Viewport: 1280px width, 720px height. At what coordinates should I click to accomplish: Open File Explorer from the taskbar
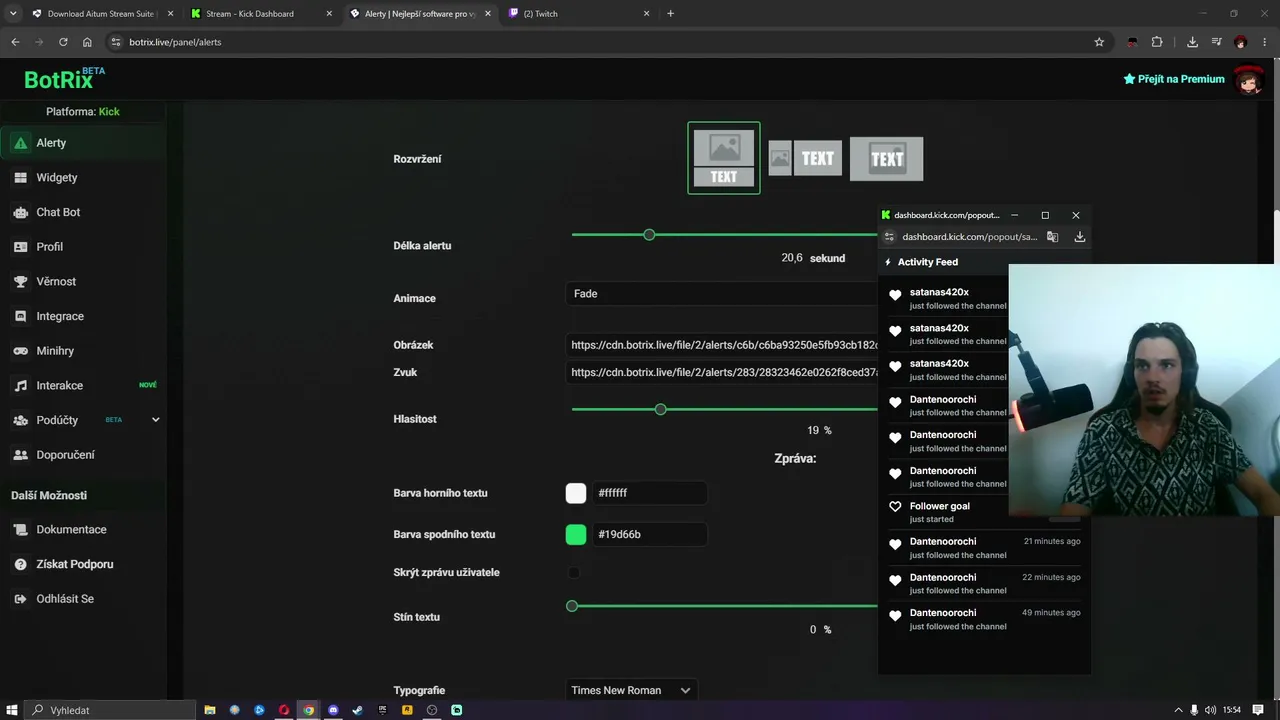(210, 710)
